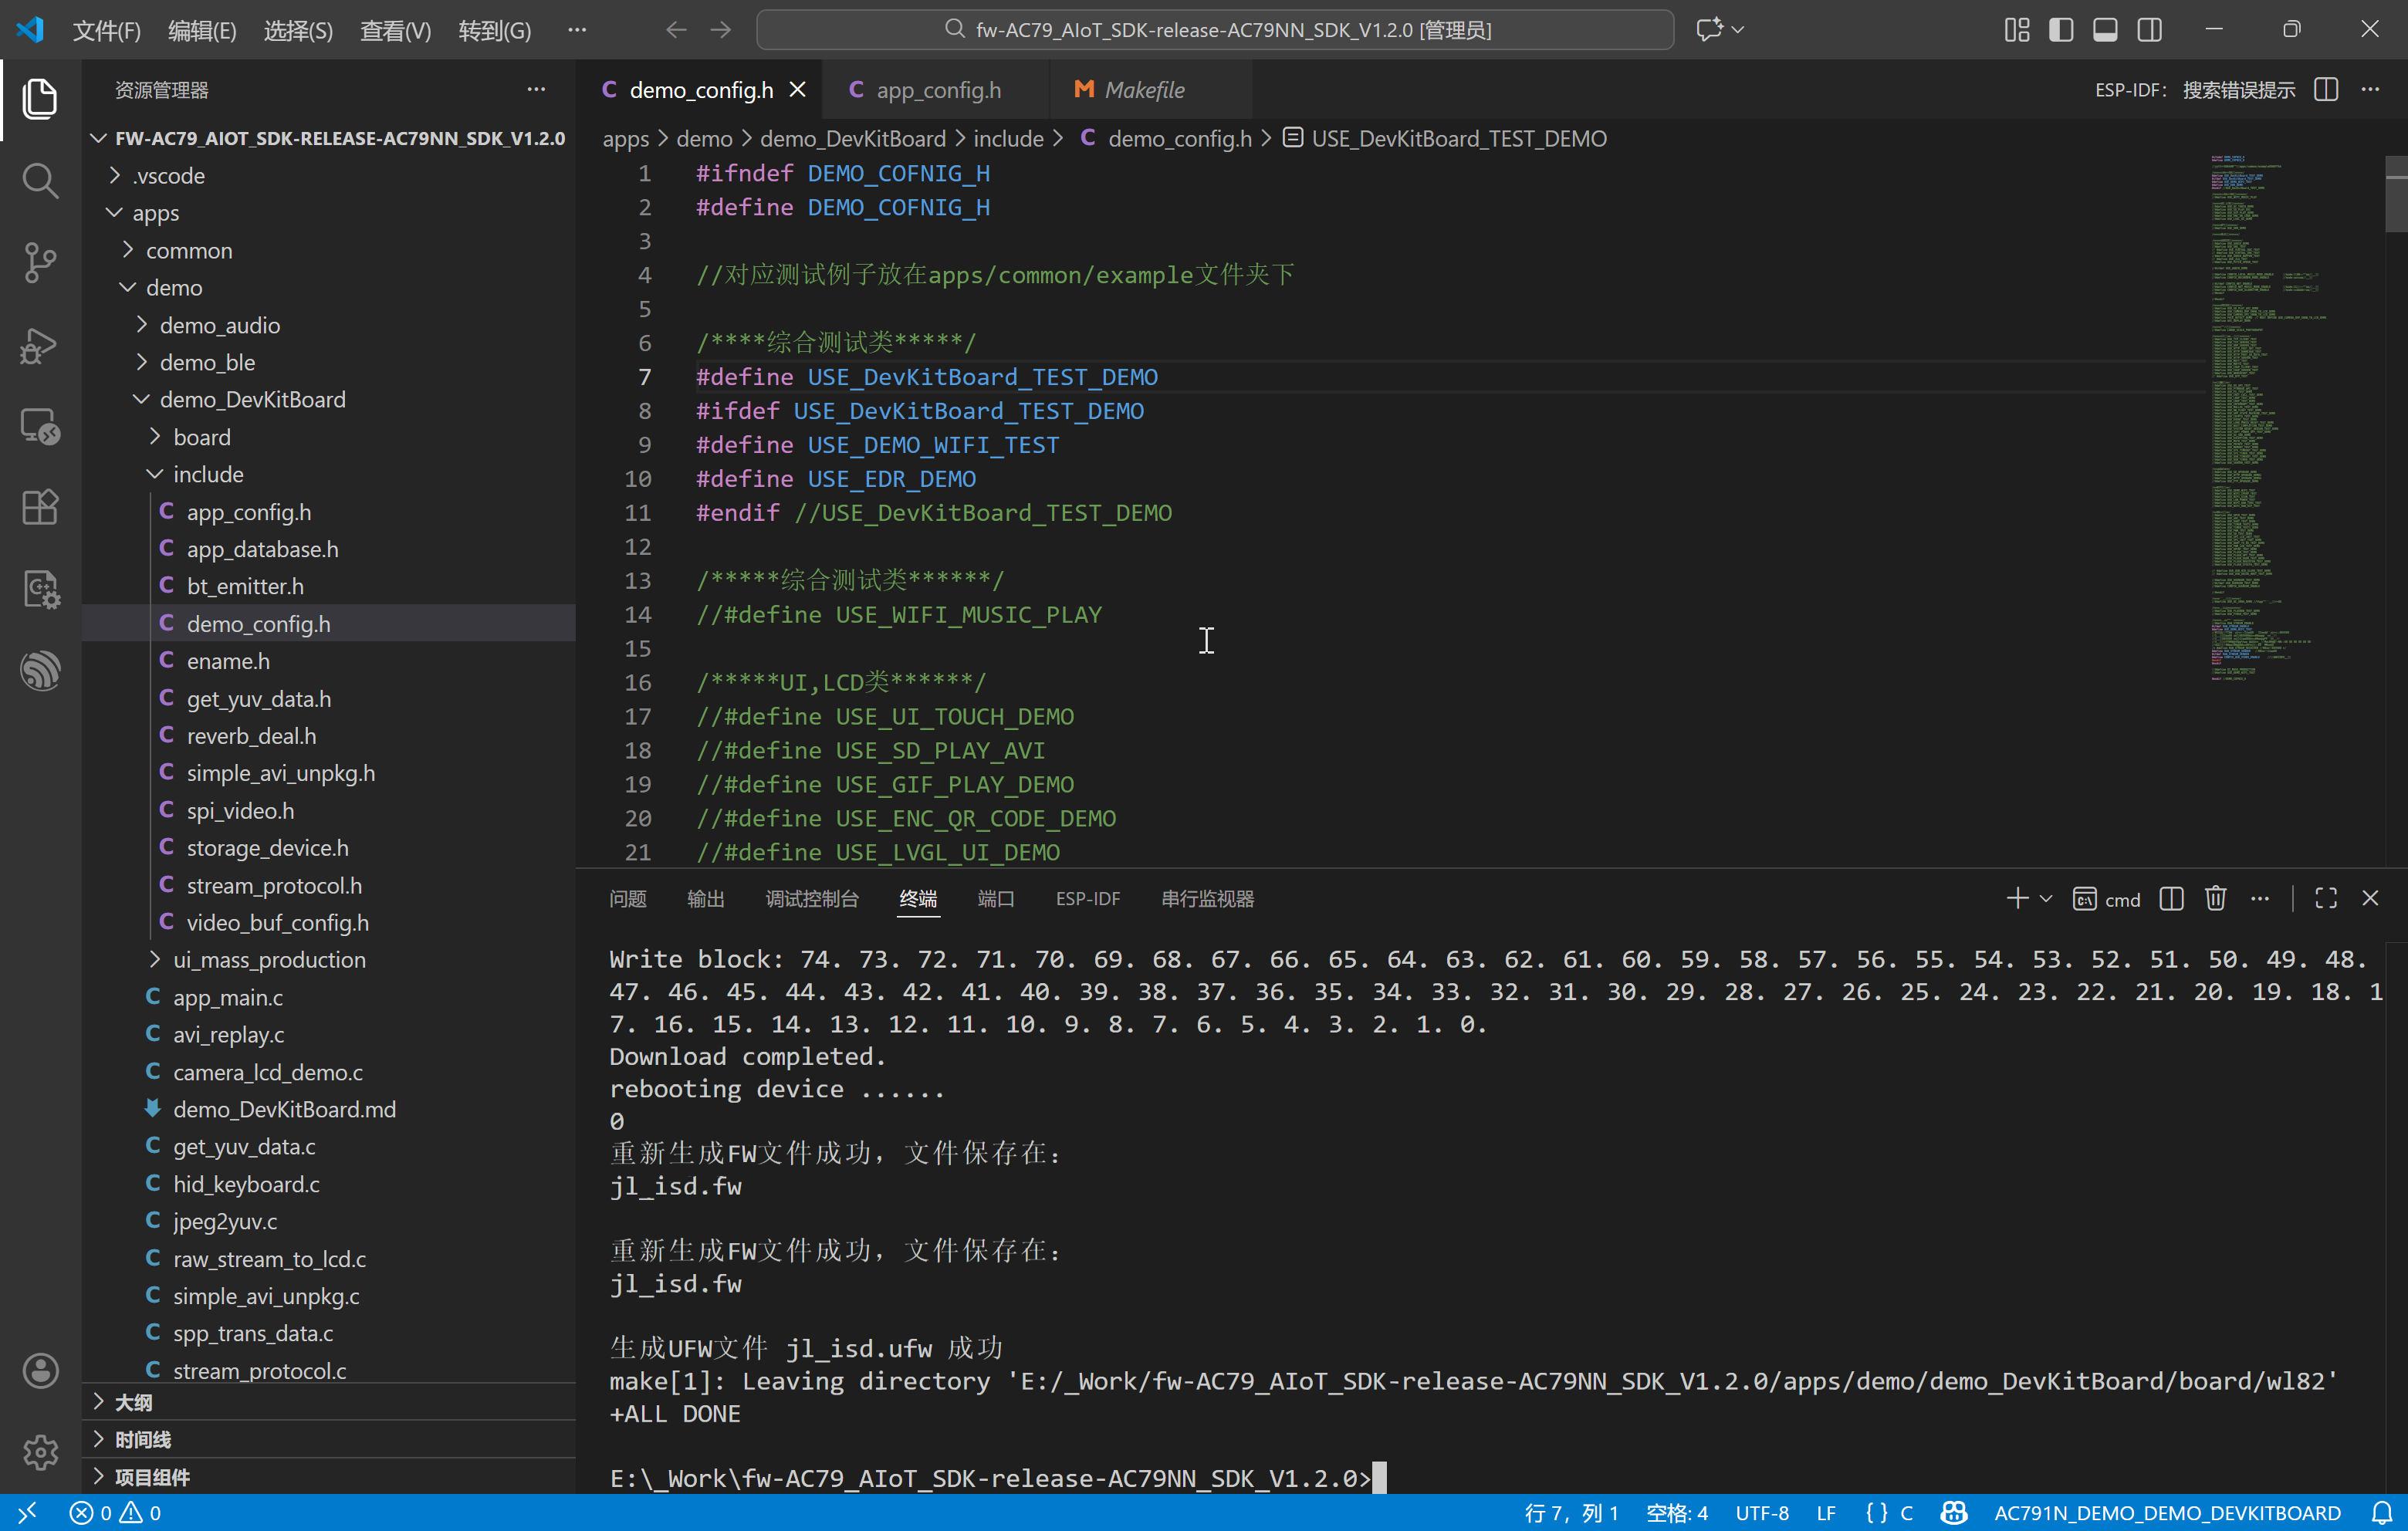Viewport: 2408px width, 1531px height.
Task: Open the Manage gear icon
Action: 40,1452
